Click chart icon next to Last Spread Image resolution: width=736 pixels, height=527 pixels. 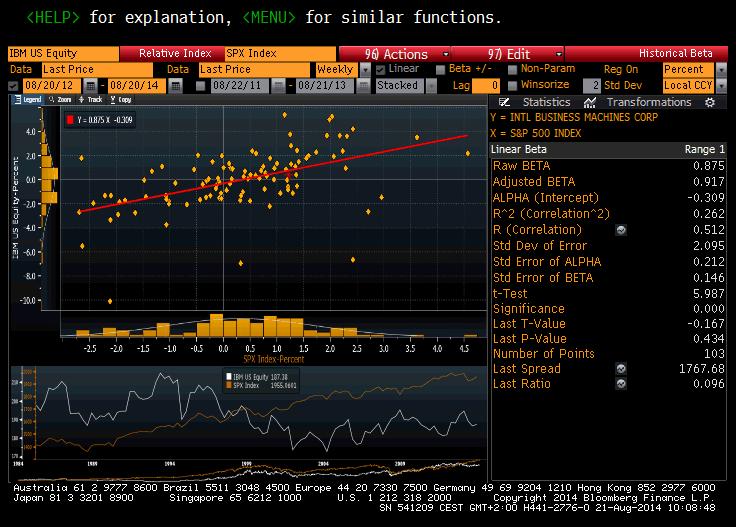[x=621, y=369]
